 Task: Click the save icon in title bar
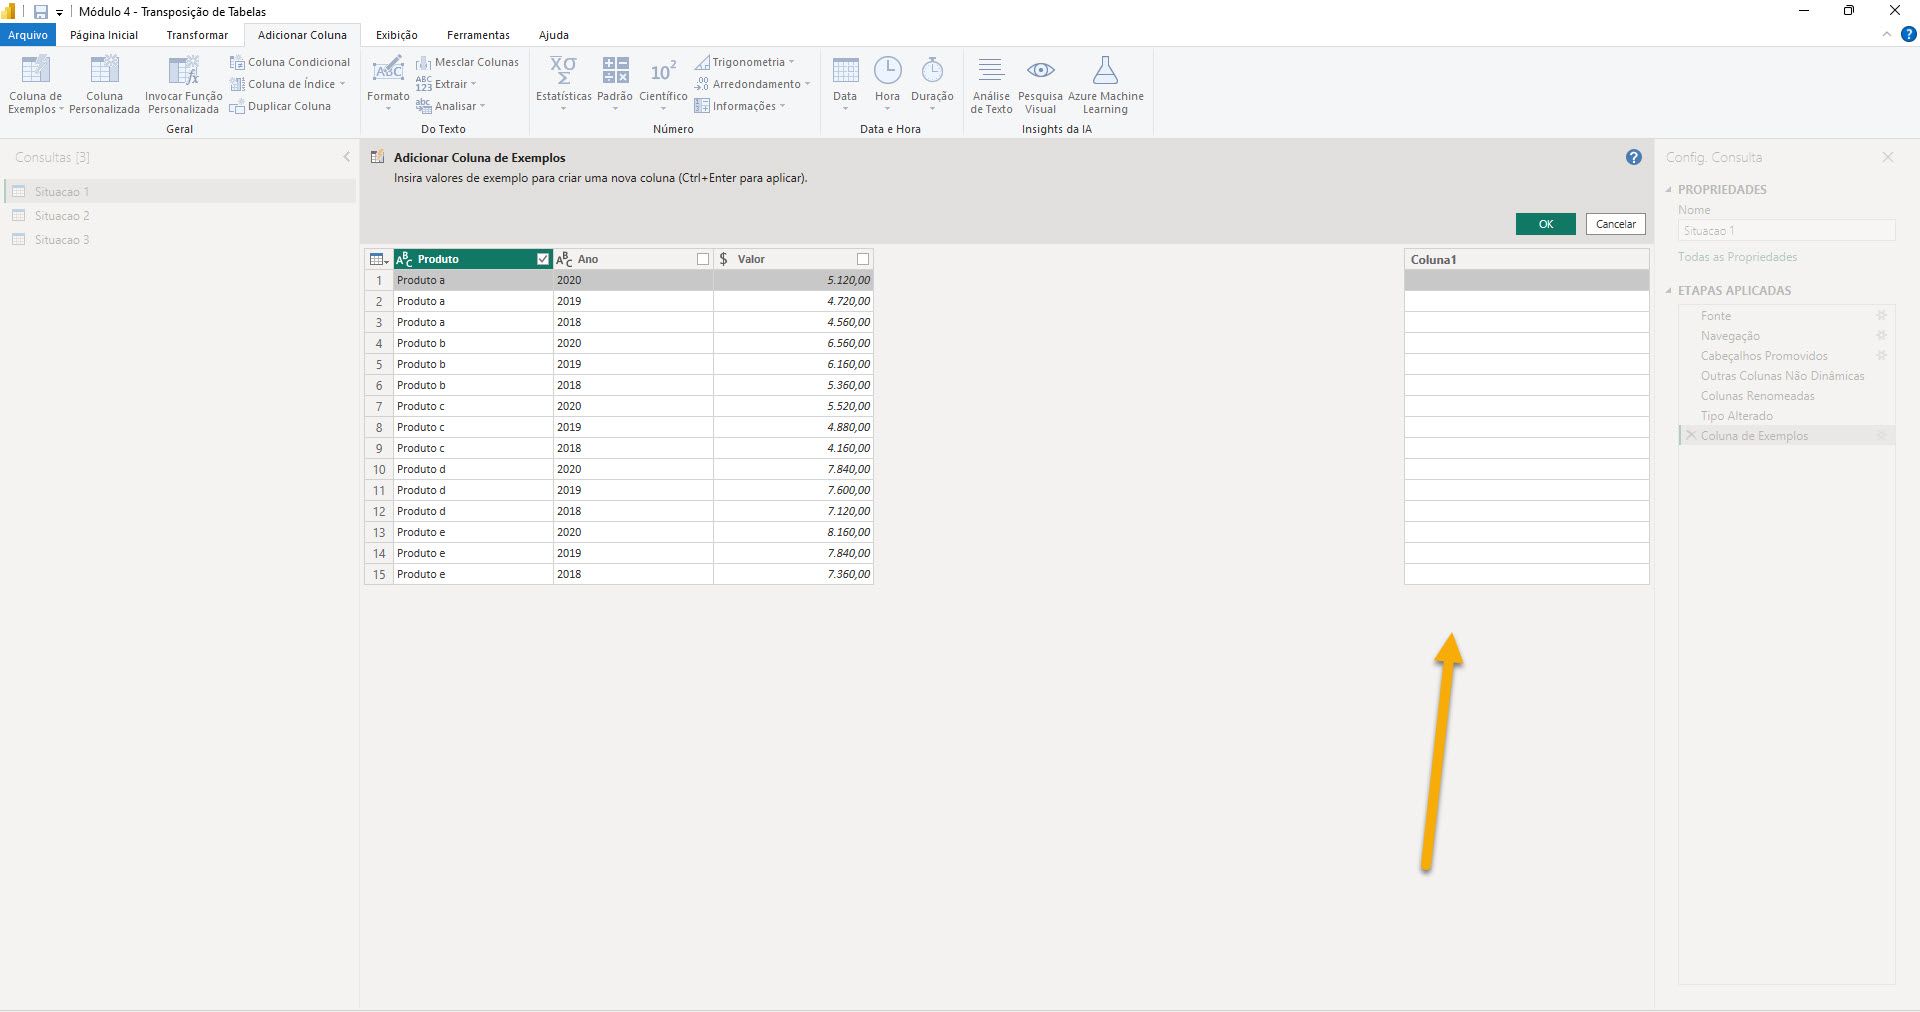[41, 12]
